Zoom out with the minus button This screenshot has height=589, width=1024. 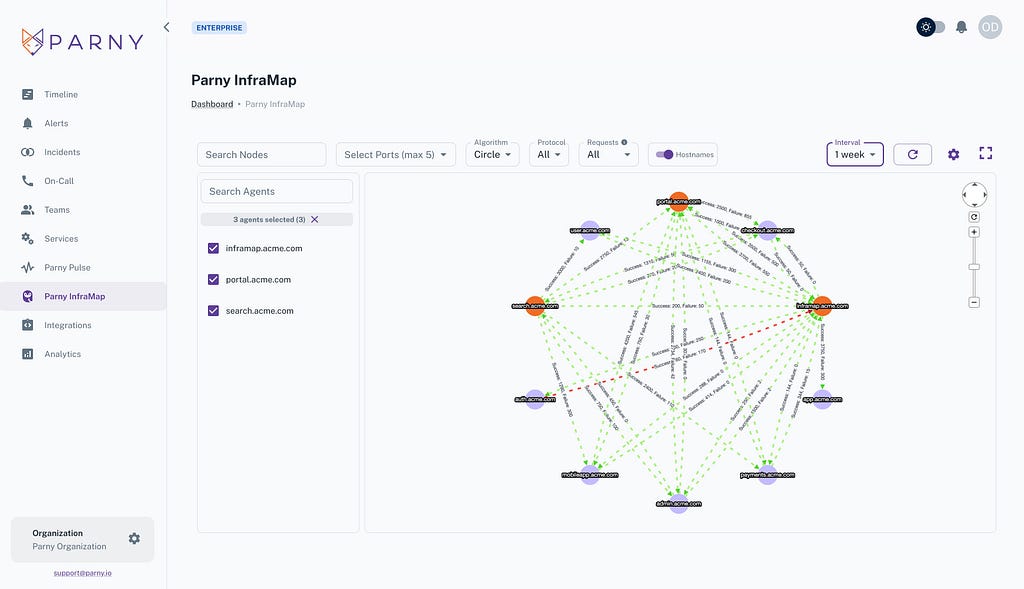click(974, 302)
